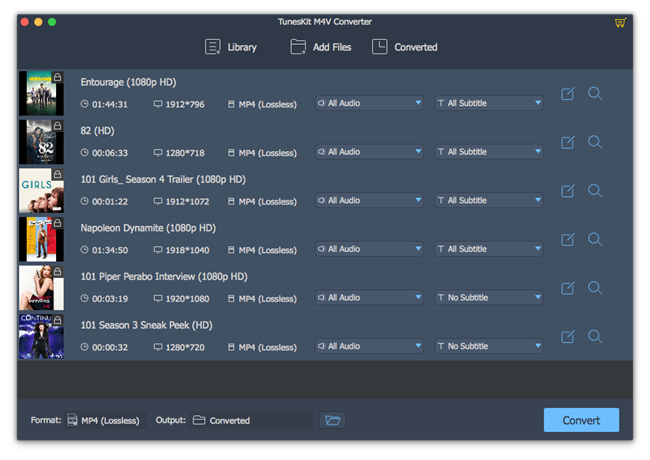
Task: Open the No Subtitle dropdown for Piper Perabo Interview
Action: click(489, 297)
